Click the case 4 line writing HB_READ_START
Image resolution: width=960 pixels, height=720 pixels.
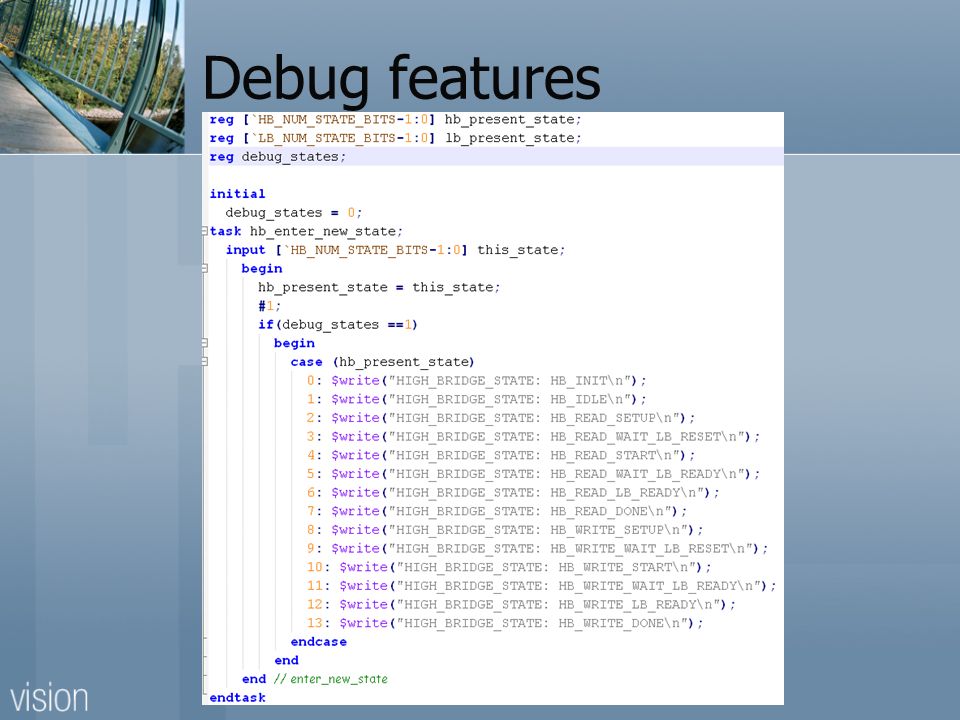tap(501, 455)
